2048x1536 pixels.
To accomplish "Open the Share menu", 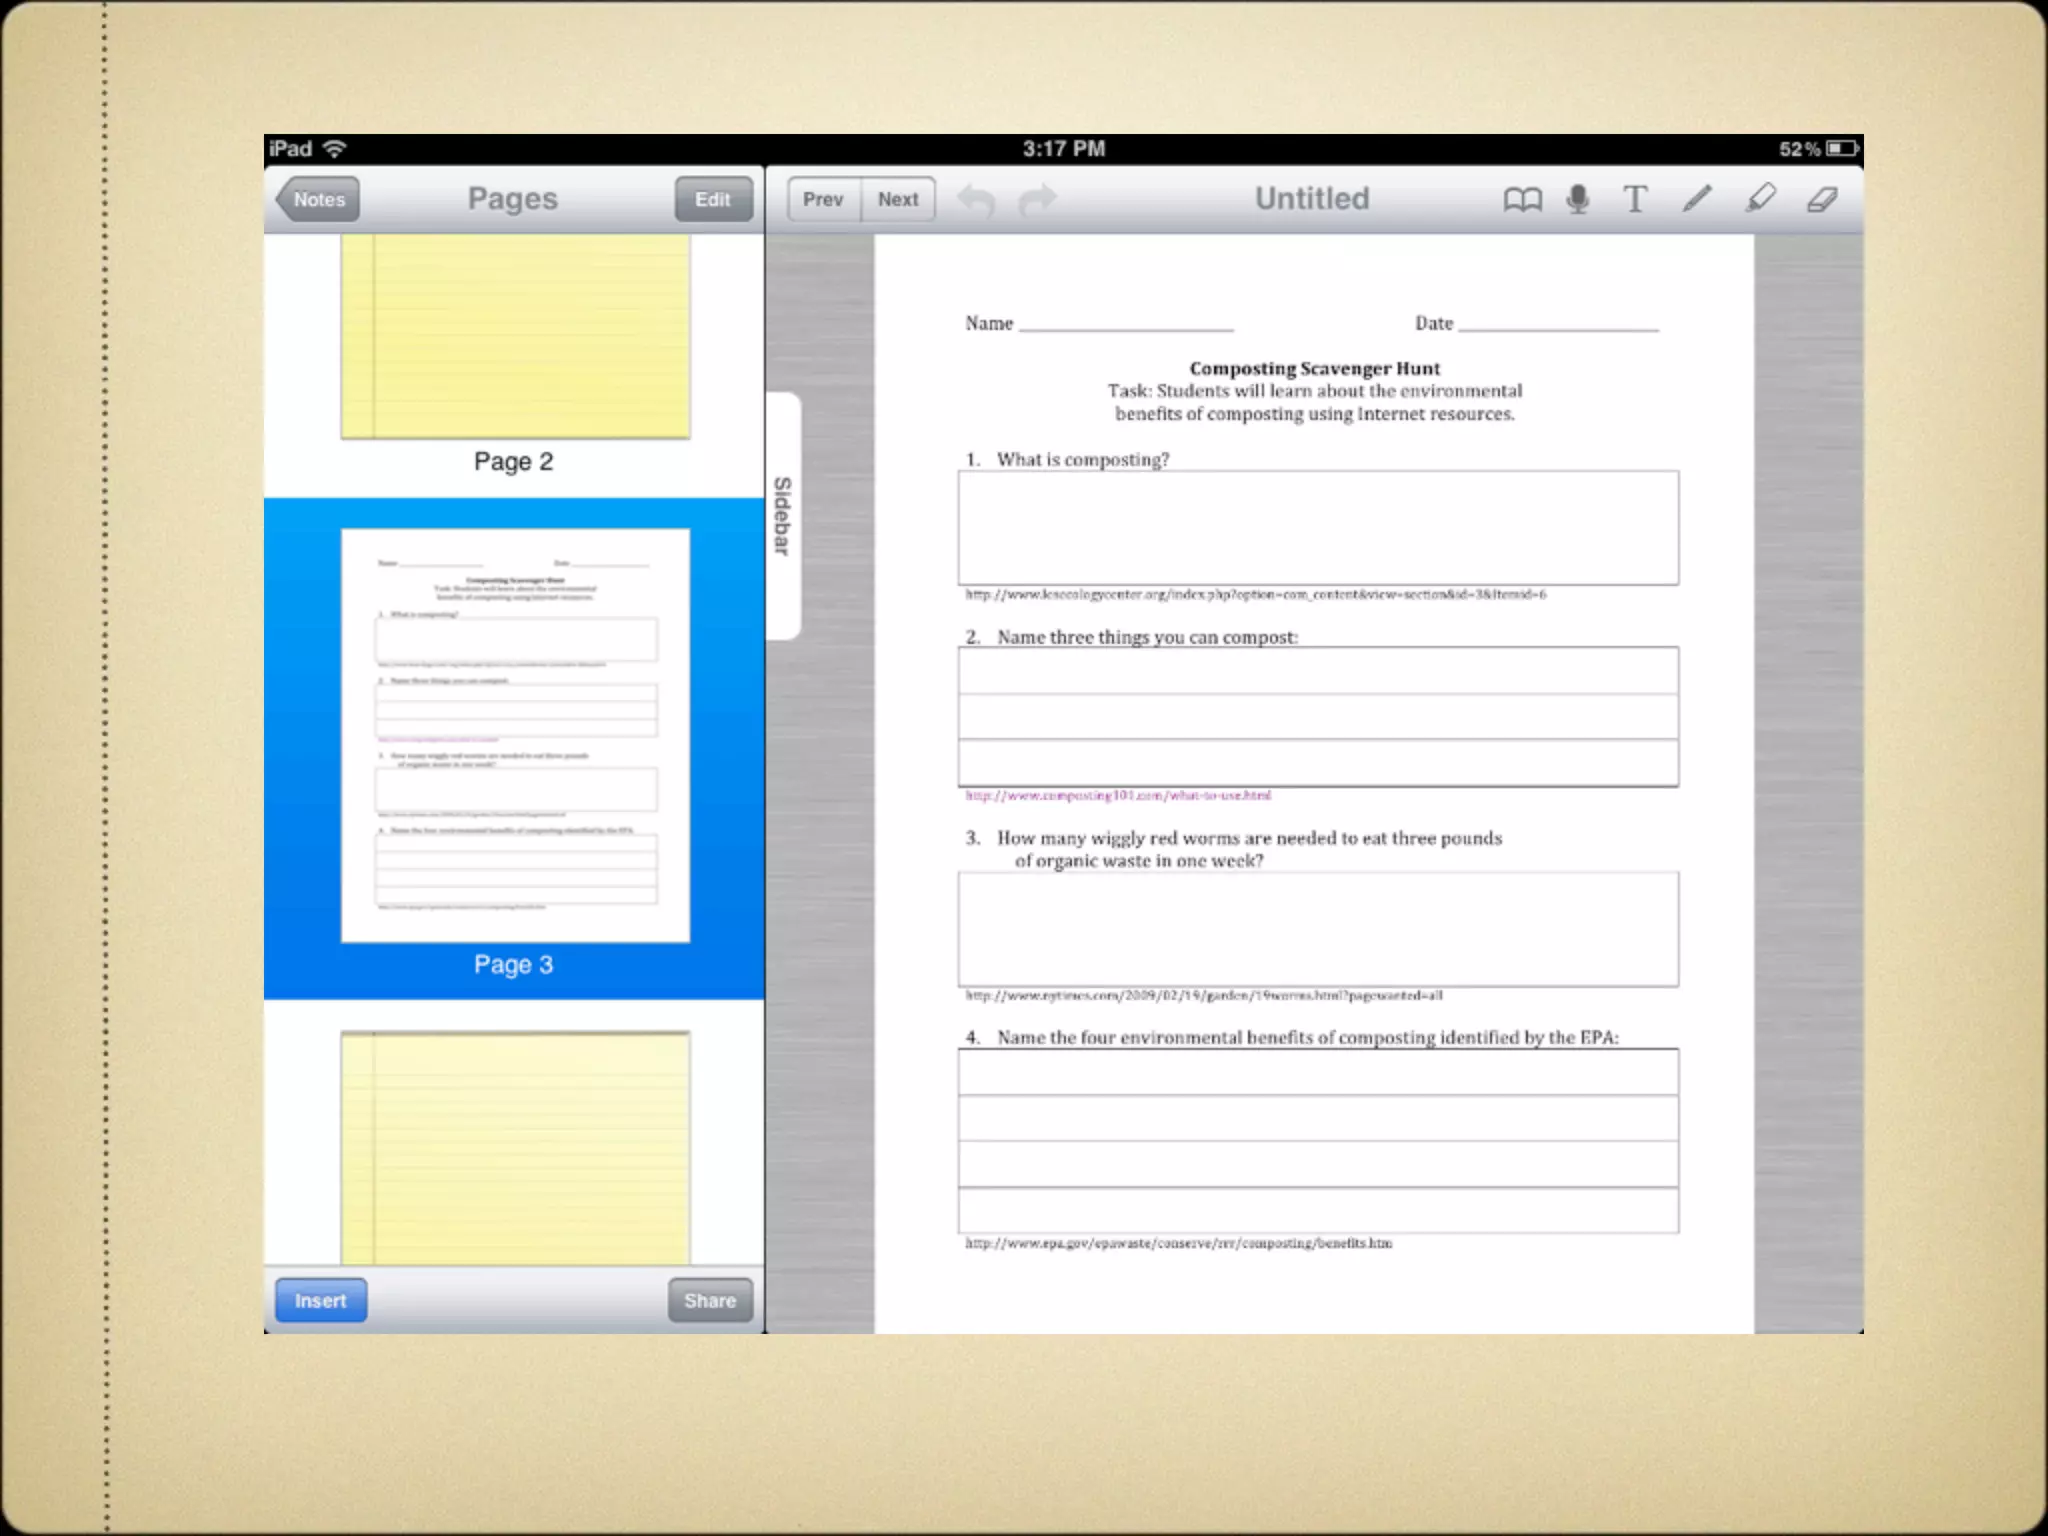I will pyautogui.click(x=710, y=1300).
